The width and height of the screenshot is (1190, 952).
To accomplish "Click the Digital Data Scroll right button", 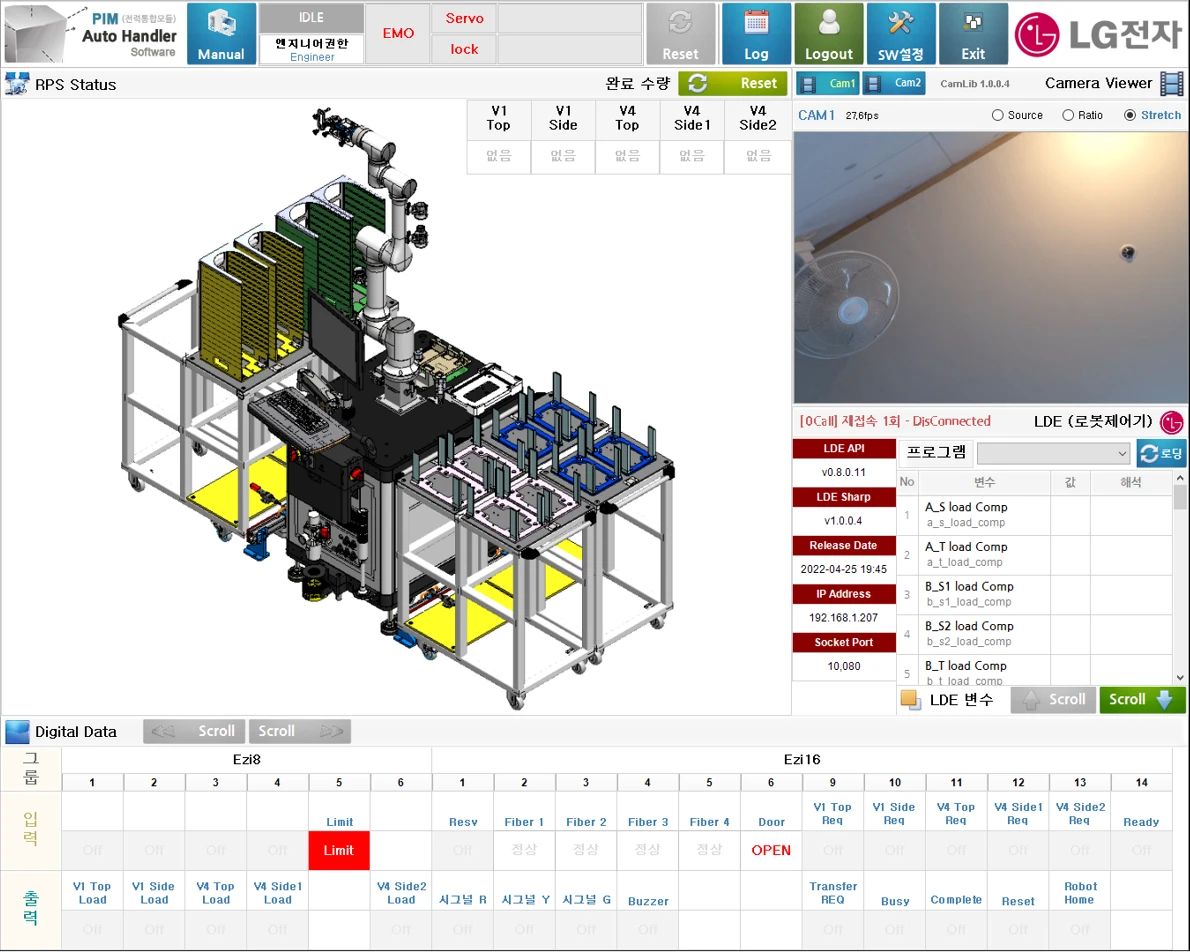I will pyautogui.click(x=300, y=731).
